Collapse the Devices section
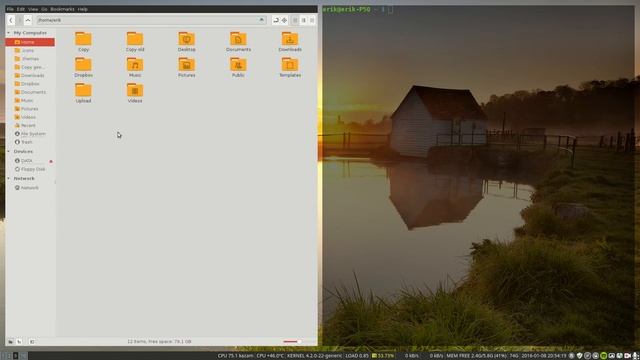 (9, 151)
